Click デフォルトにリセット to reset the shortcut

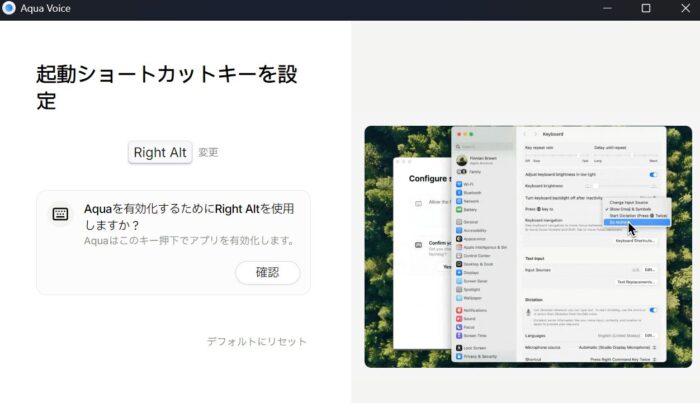pos(257,341)
